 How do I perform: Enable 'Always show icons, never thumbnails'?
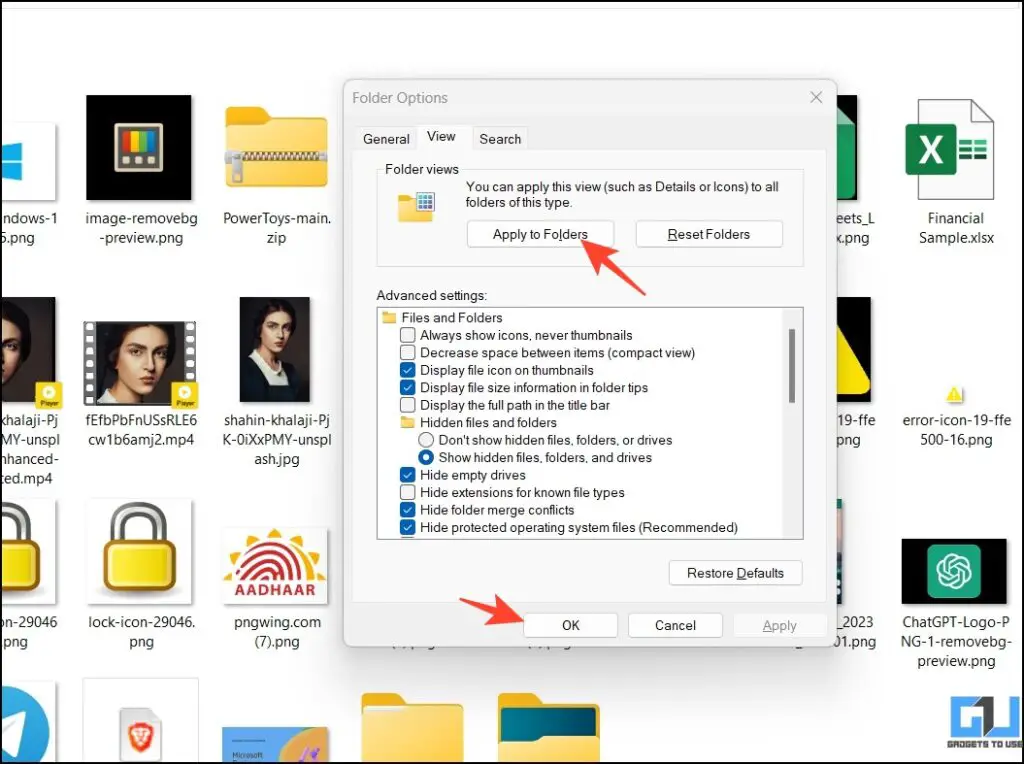tap(408, 335)
